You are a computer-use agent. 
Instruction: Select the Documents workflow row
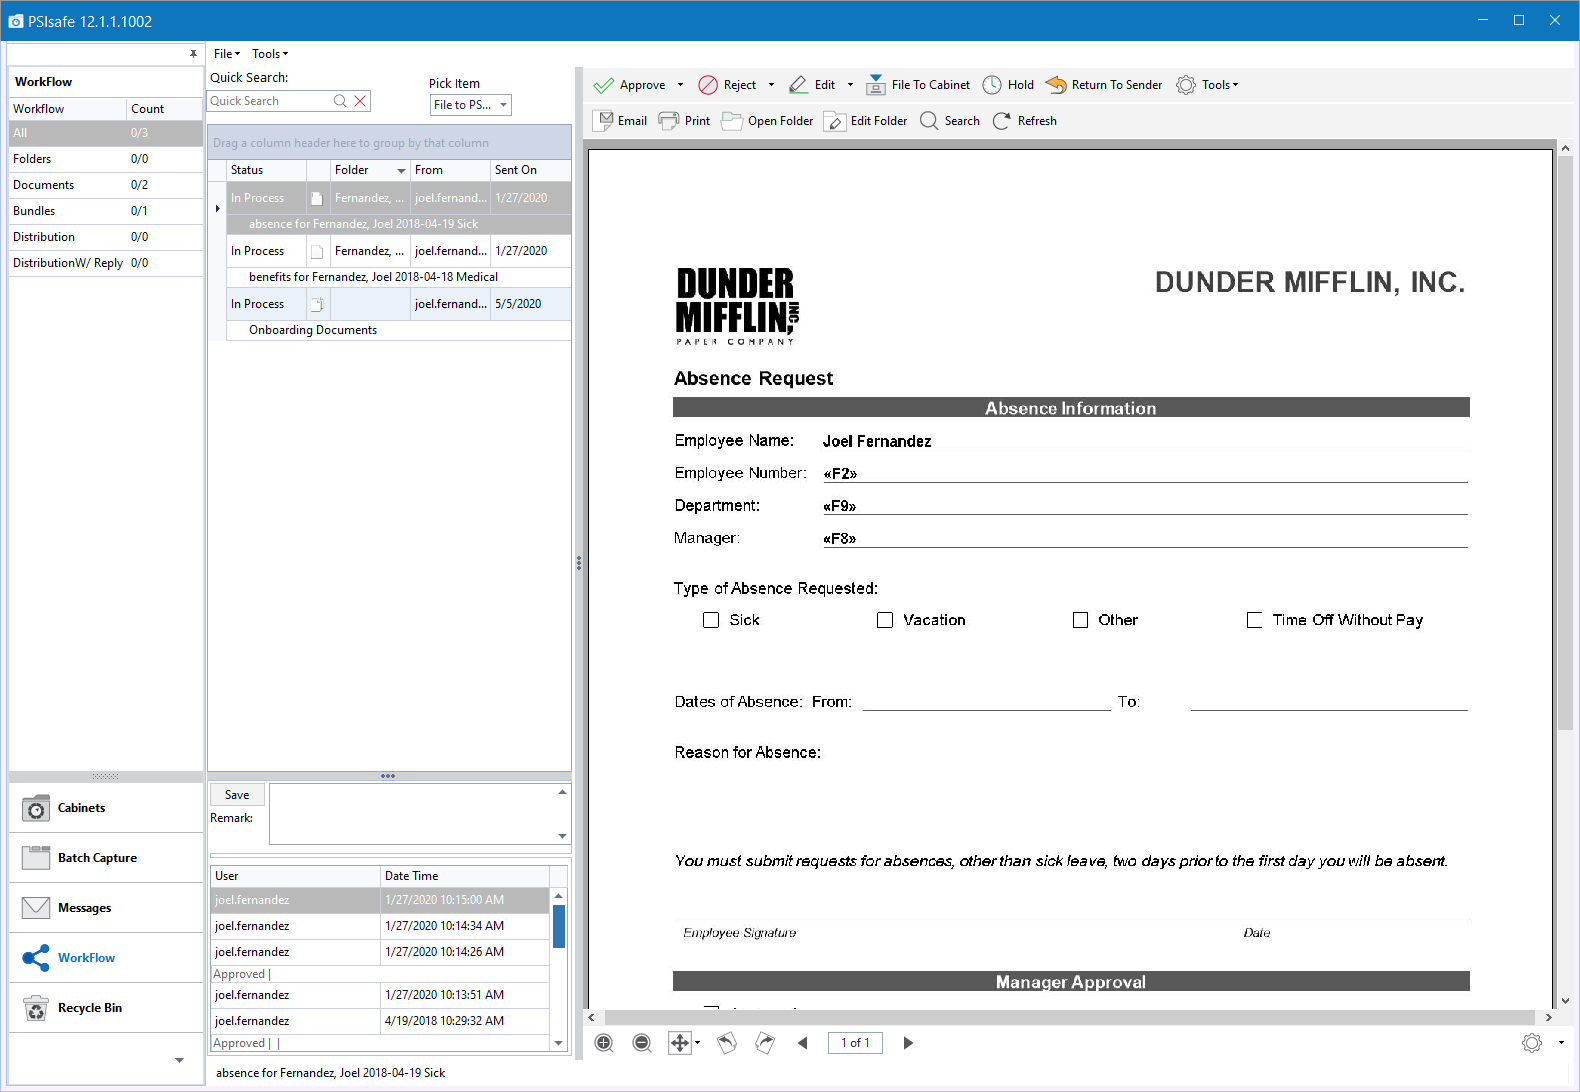point(106,185)
